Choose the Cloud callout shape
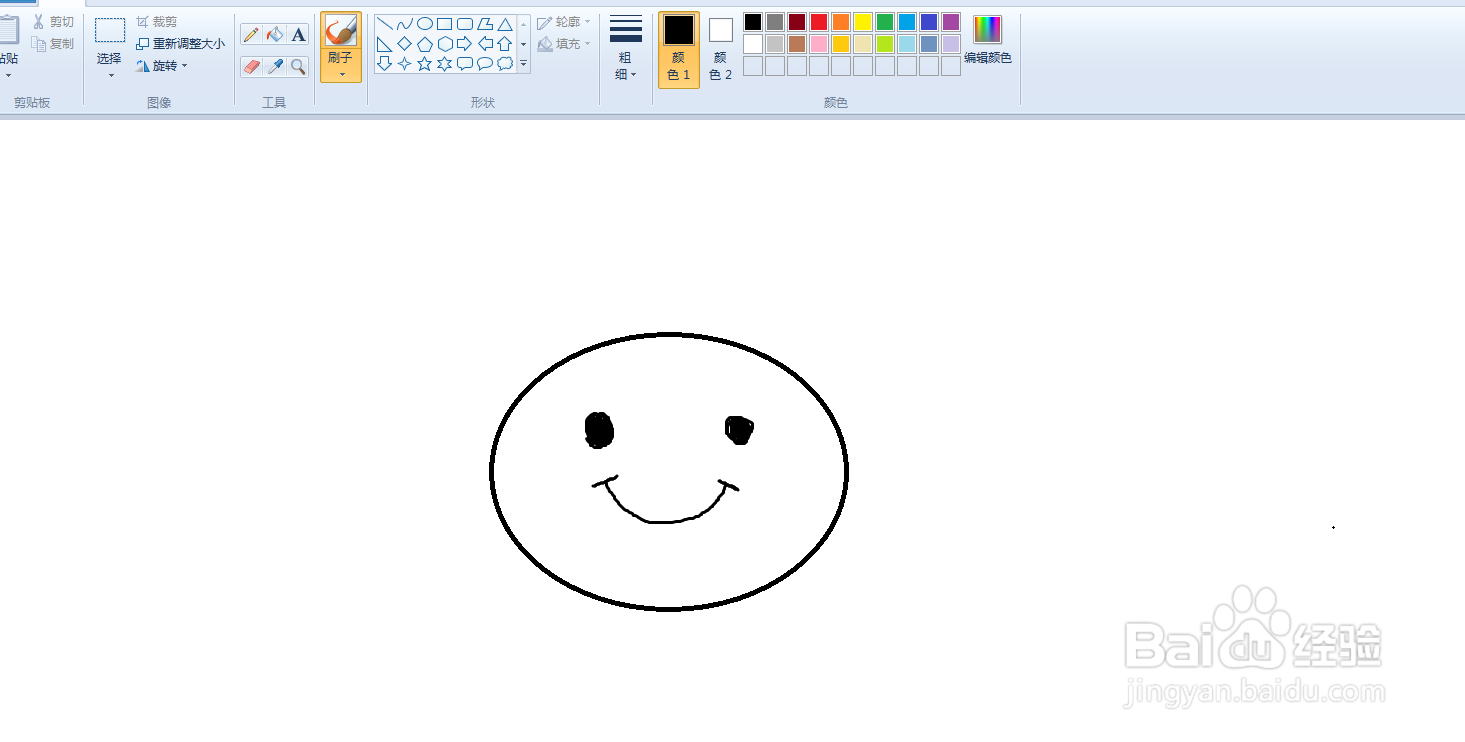 click(505, 64)
